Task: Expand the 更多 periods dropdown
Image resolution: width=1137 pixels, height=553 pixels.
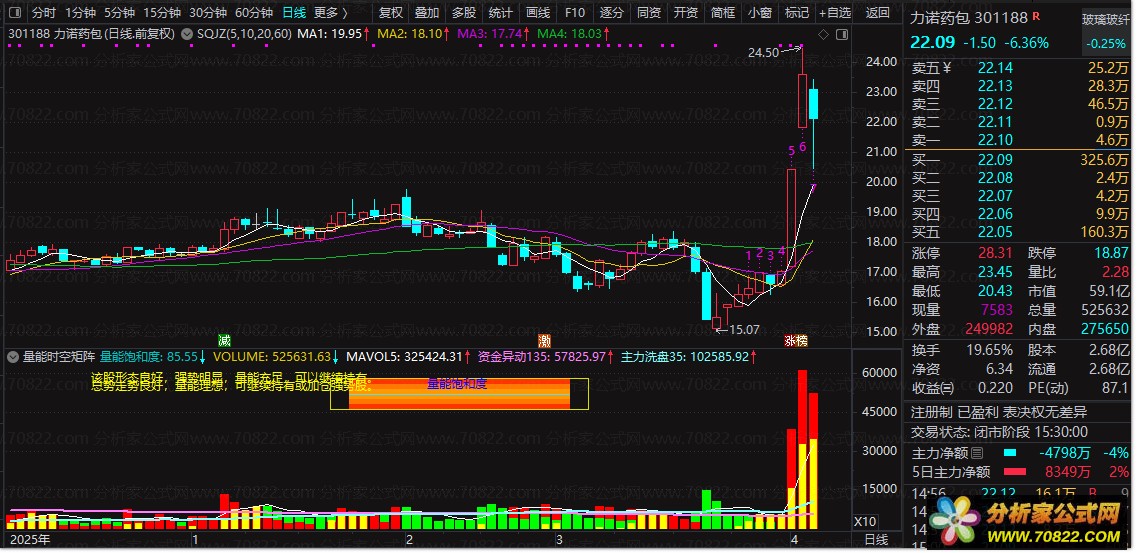Action: pos(330,12)
